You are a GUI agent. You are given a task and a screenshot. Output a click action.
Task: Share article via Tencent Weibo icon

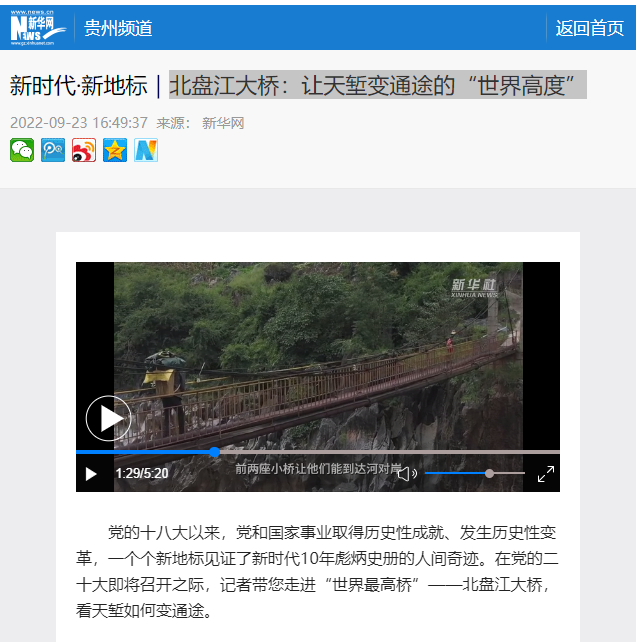pyautogui.click(x=53, y=150)
